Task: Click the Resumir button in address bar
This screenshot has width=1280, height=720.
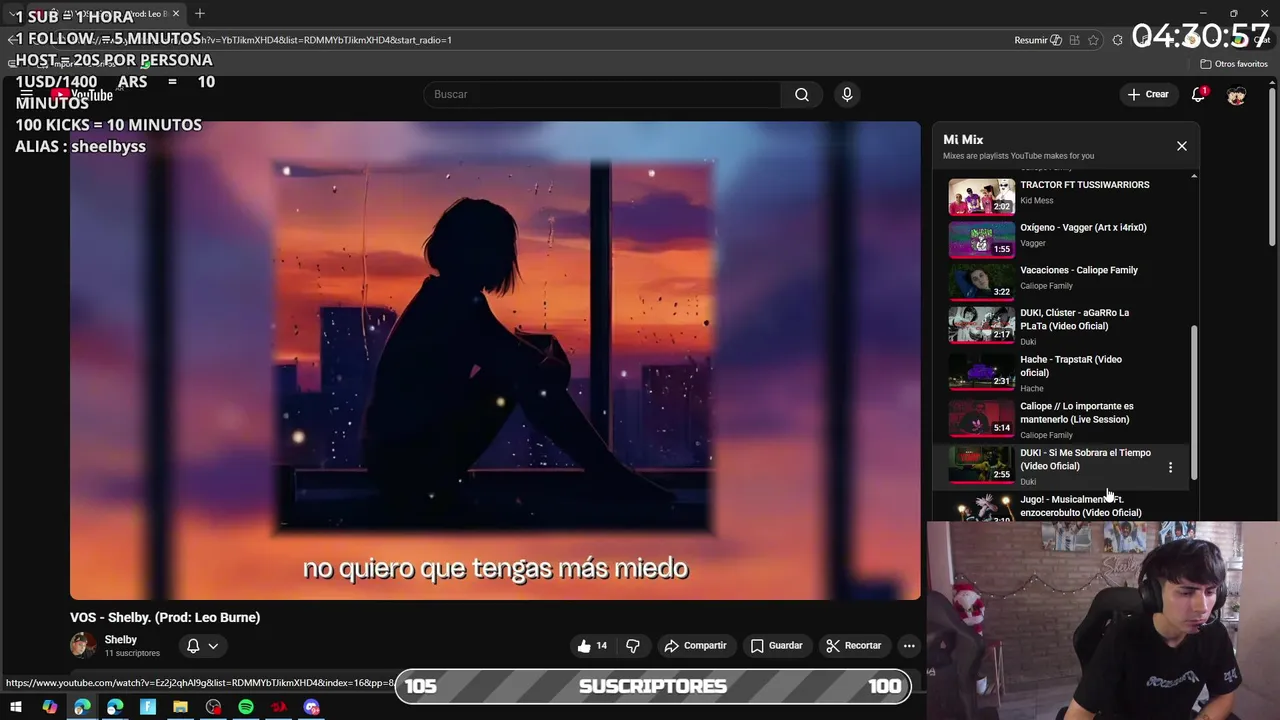Action: (1037, 40)
